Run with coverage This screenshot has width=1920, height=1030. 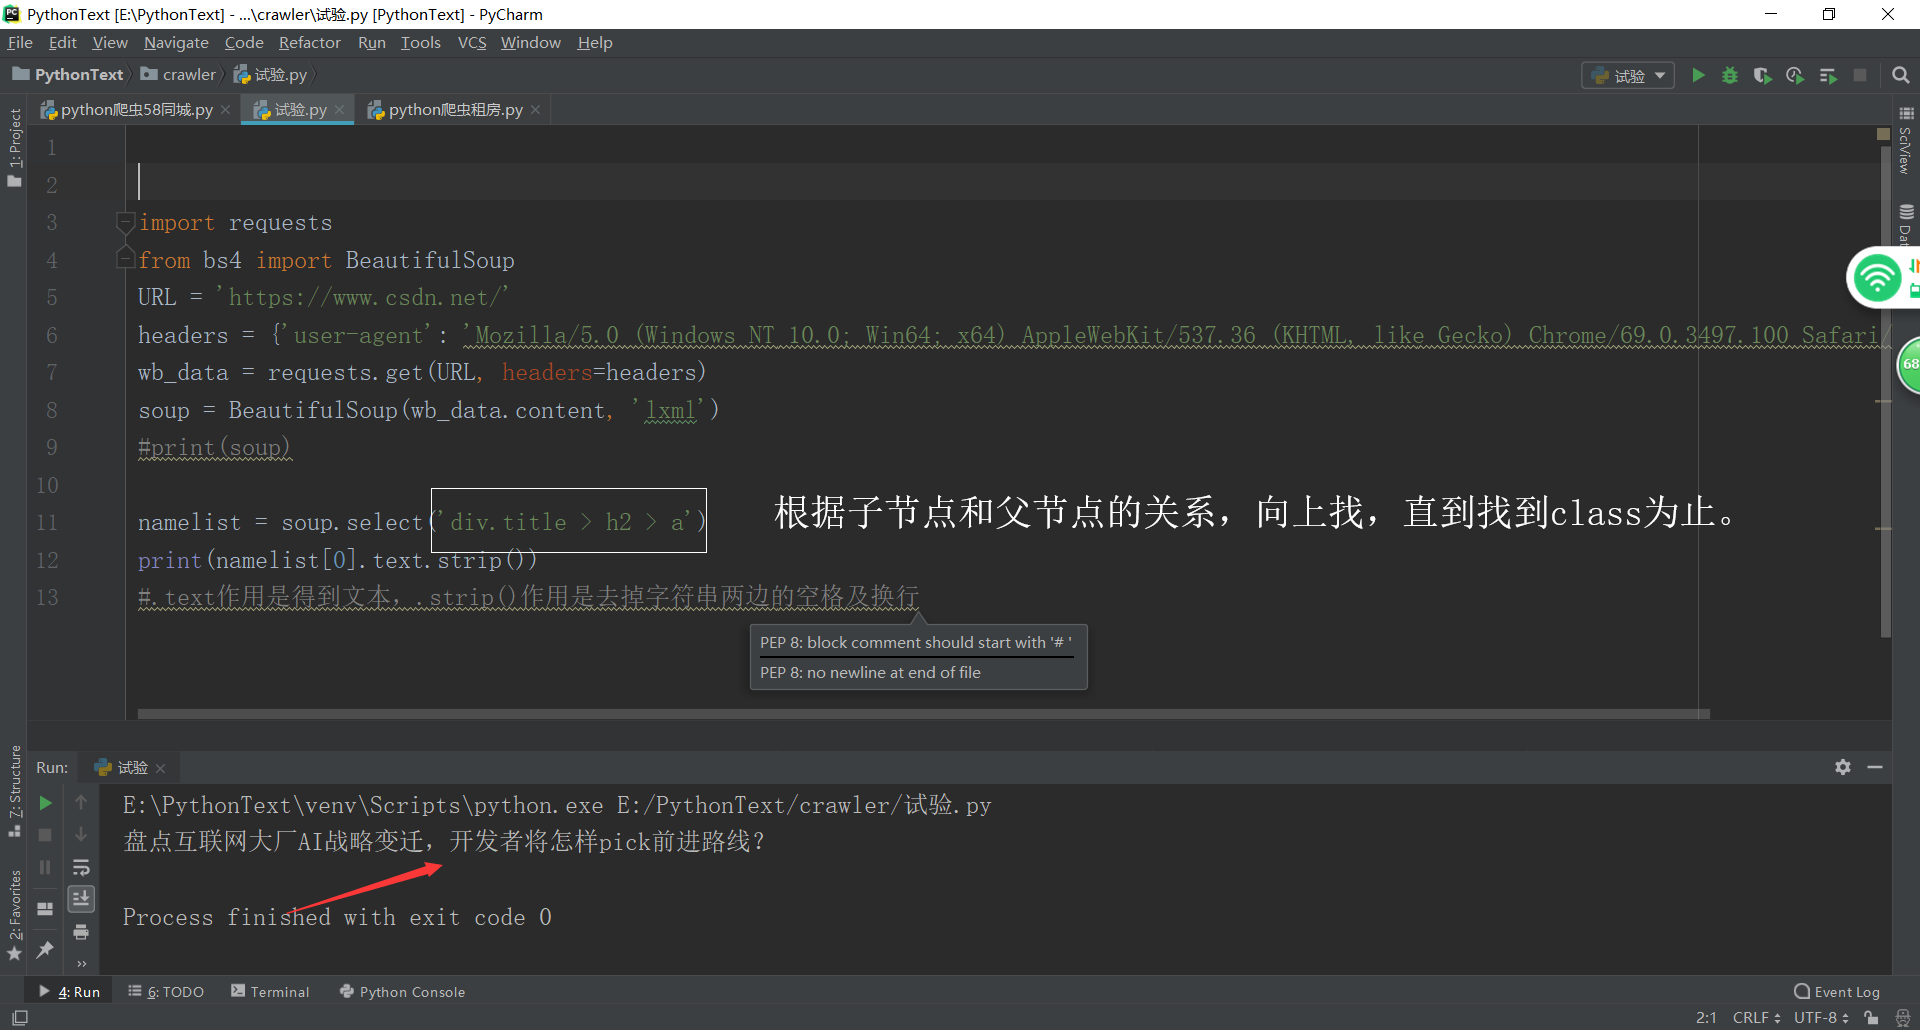pos(1763,75)
